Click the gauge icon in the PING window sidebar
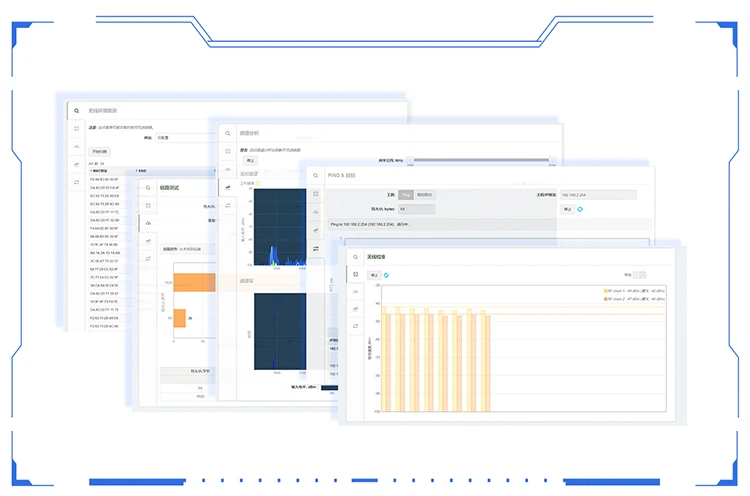 pyautogui.click(x=316, y=212)
